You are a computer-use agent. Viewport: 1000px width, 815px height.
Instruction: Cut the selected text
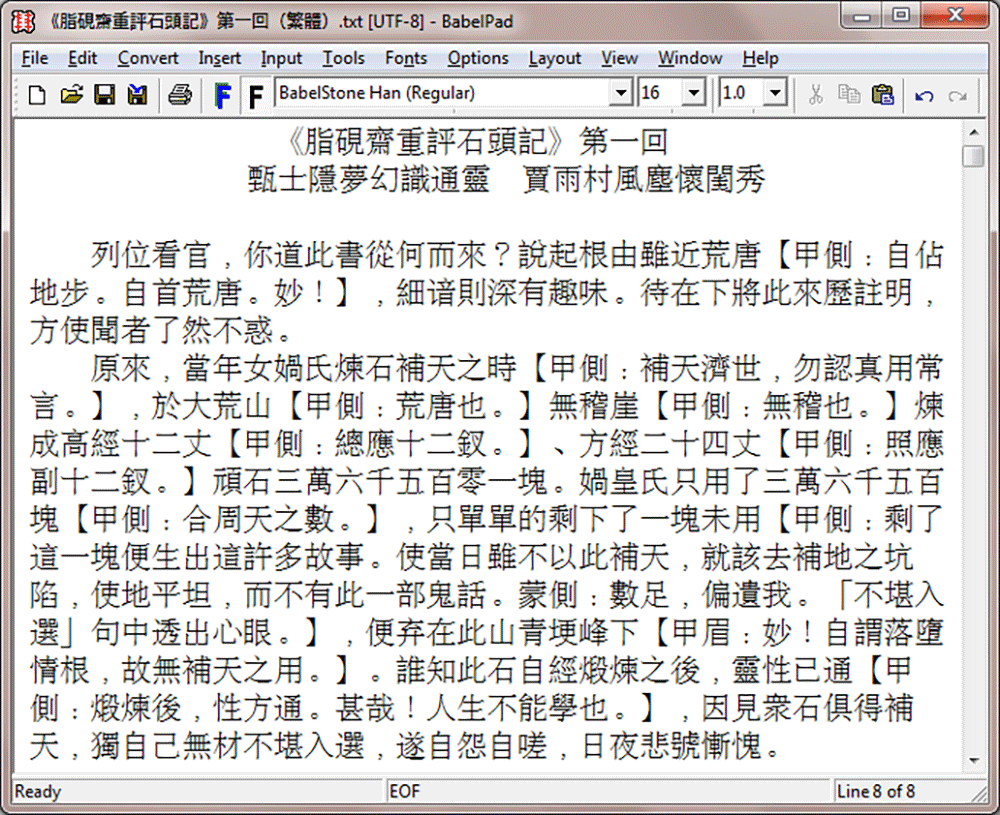click(815, 94)
